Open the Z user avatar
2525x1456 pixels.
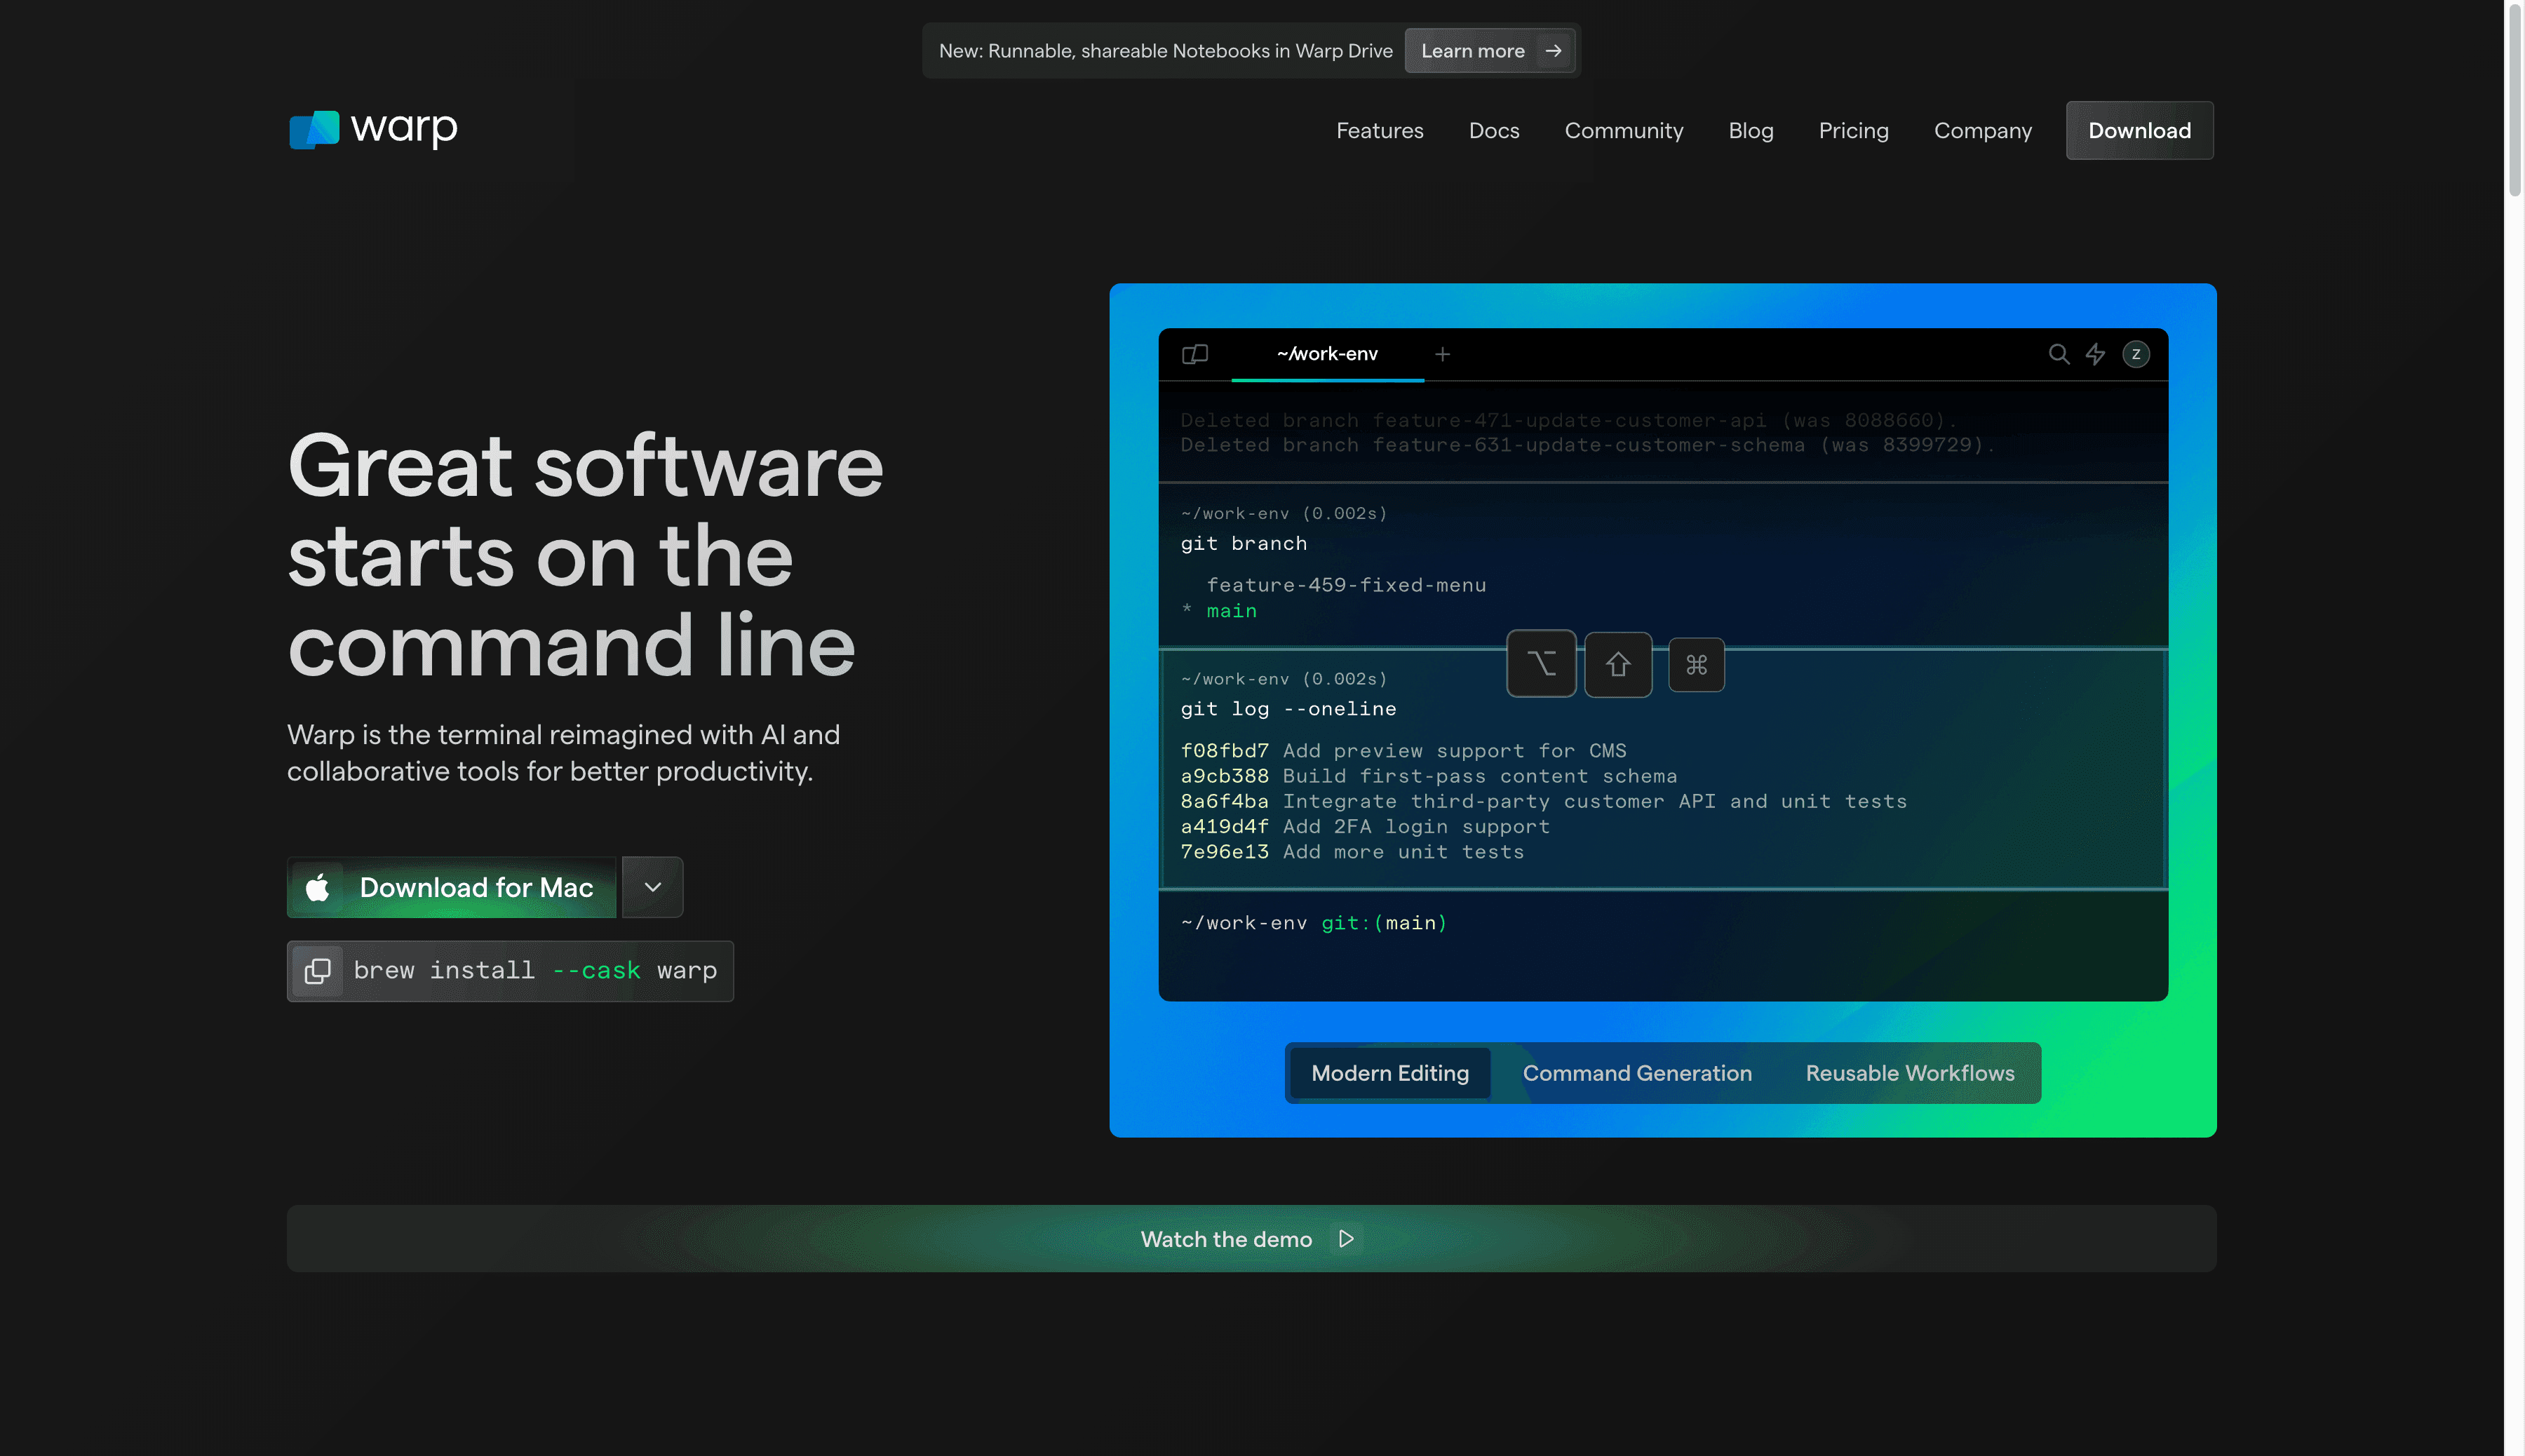click(x=2136, y=354)
